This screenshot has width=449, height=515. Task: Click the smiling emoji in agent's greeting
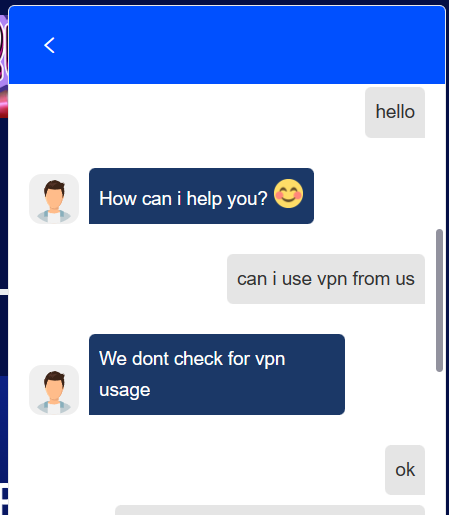pos(288,194)
